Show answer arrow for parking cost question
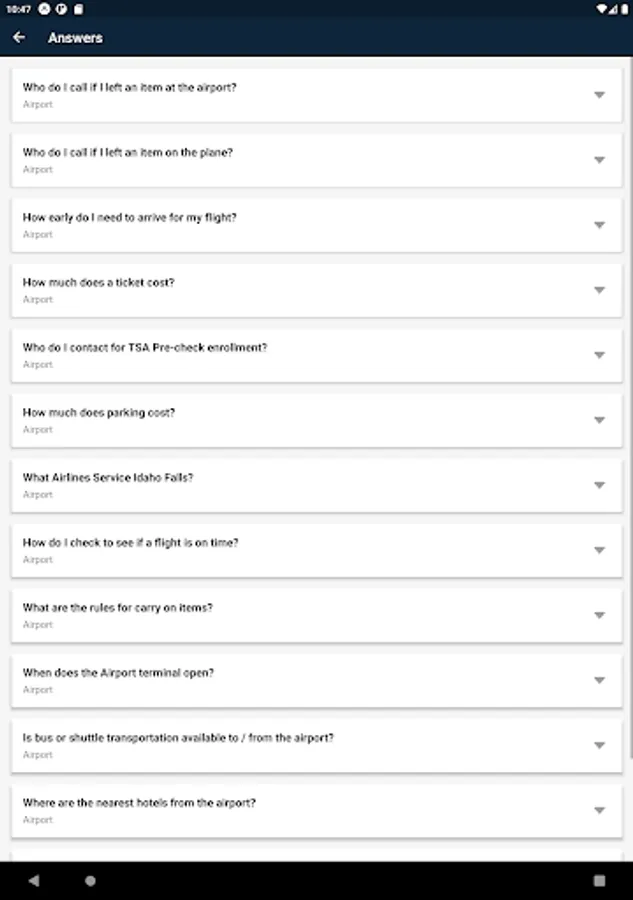This screenshot has height=900, width=633. (x=599, y=420)
